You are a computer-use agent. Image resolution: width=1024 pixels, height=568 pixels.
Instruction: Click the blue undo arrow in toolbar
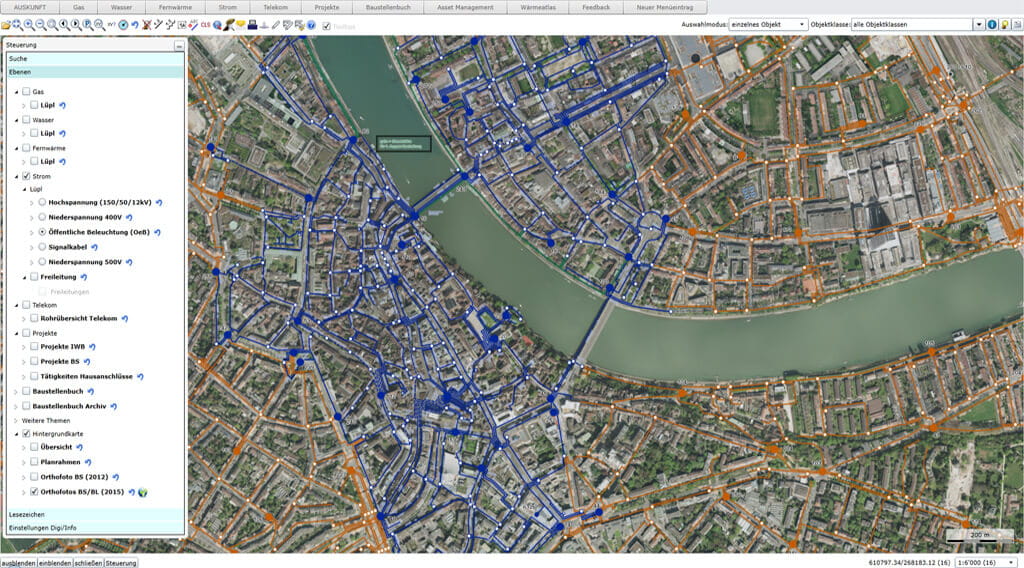click(135, 24)
